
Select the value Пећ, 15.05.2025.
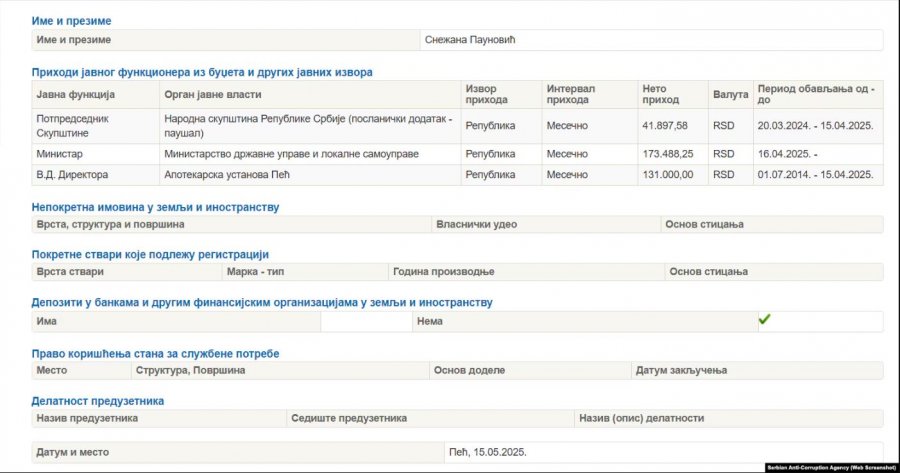488,452
